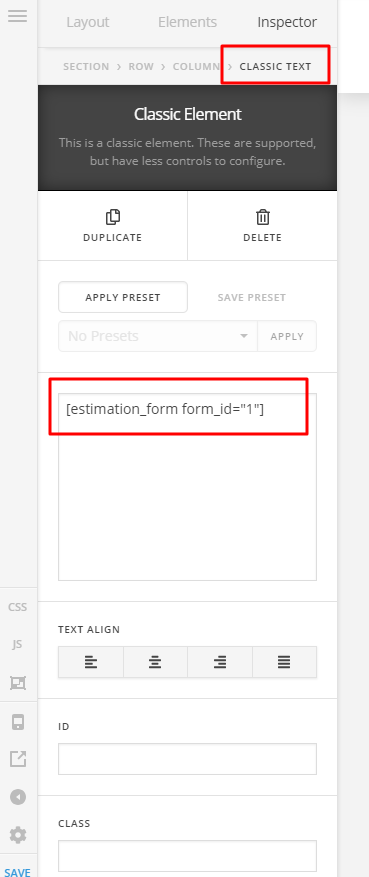Go to Column in the breadcrumb
The height and width of the screenshot is (877, 369).
[196, 67]
